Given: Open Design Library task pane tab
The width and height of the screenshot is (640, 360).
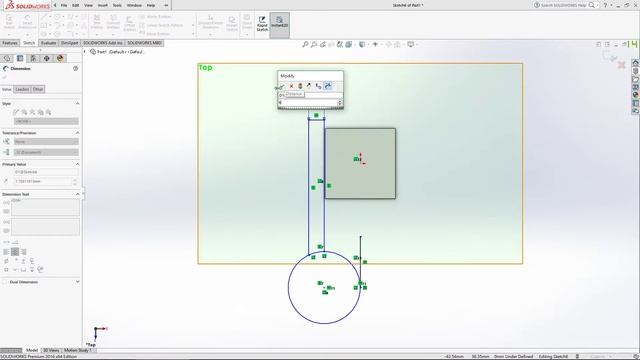Looking at the screenshot, I should point(636,71).
